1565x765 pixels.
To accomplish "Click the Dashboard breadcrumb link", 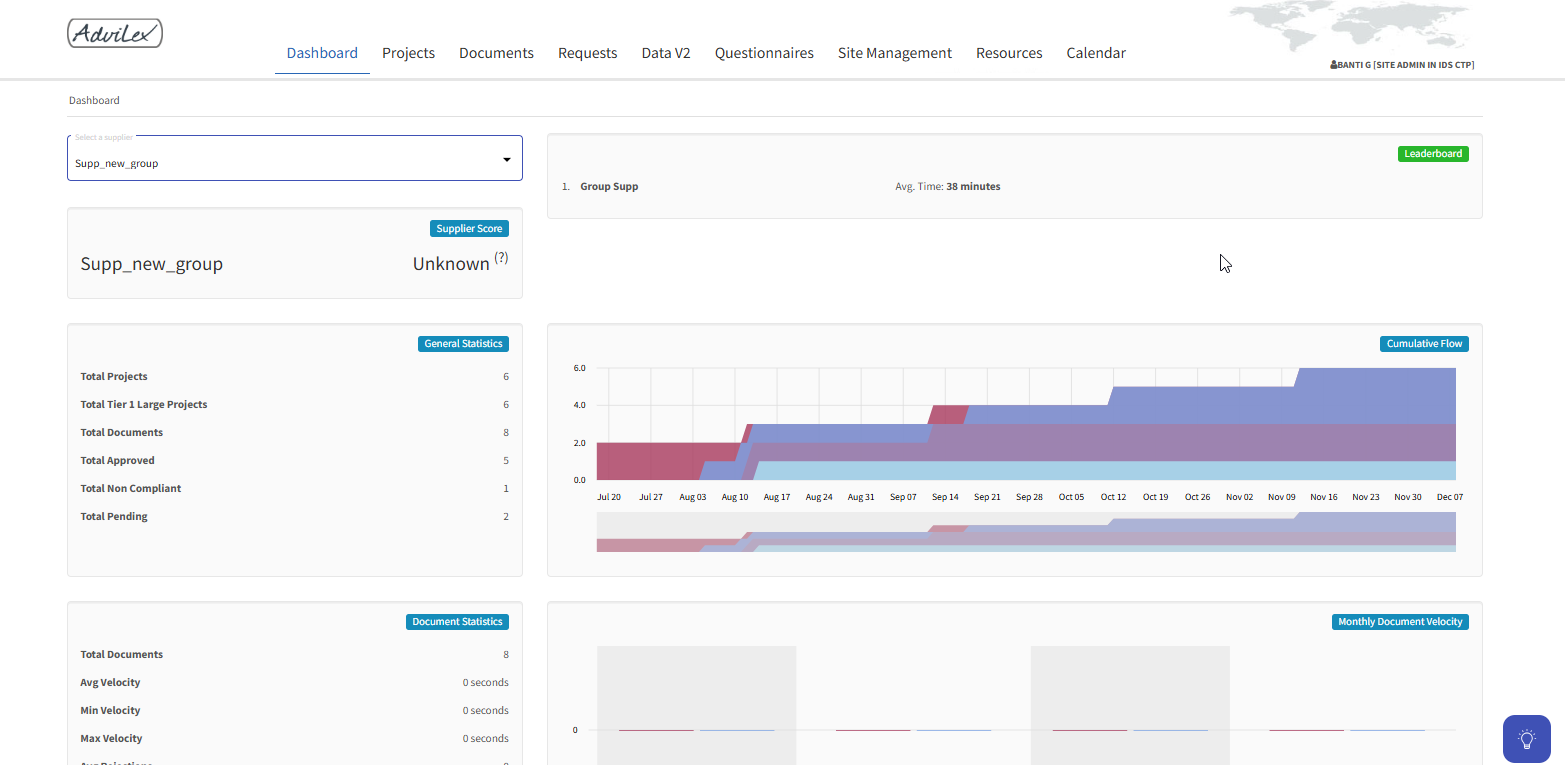I will click(x=94, y=101).
